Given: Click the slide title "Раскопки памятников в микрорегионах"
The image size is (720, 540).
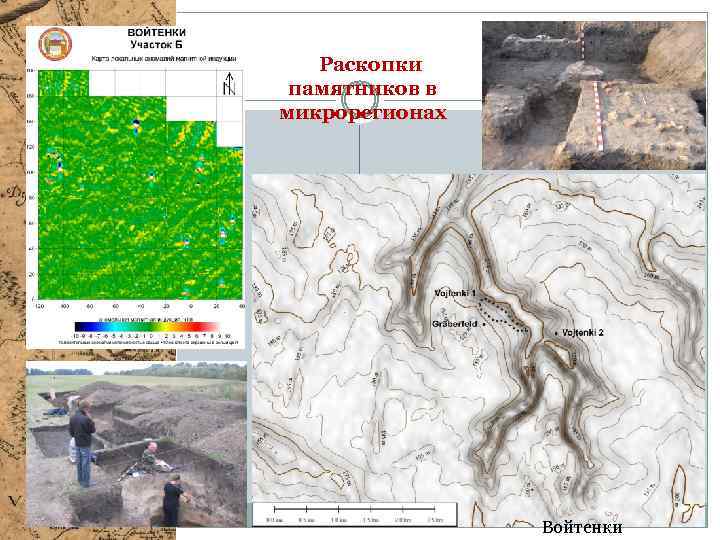Looking at the screenshot, I should point(363,88).
